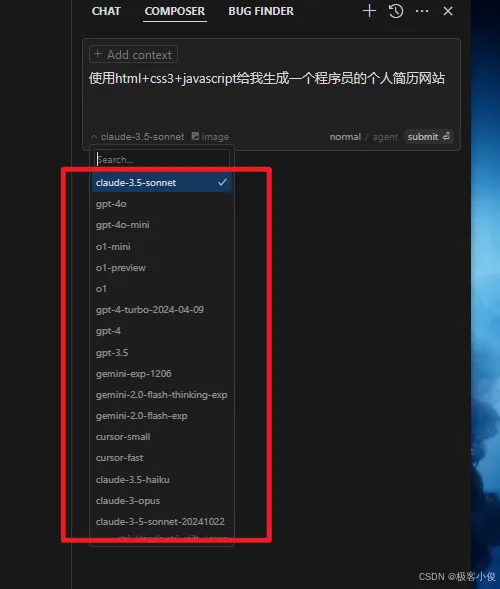The width and height of the screenshot is (500, 589).
Task: Pick gemini-2.0-flash-thinking-exp model
Action: pos(162,395)
